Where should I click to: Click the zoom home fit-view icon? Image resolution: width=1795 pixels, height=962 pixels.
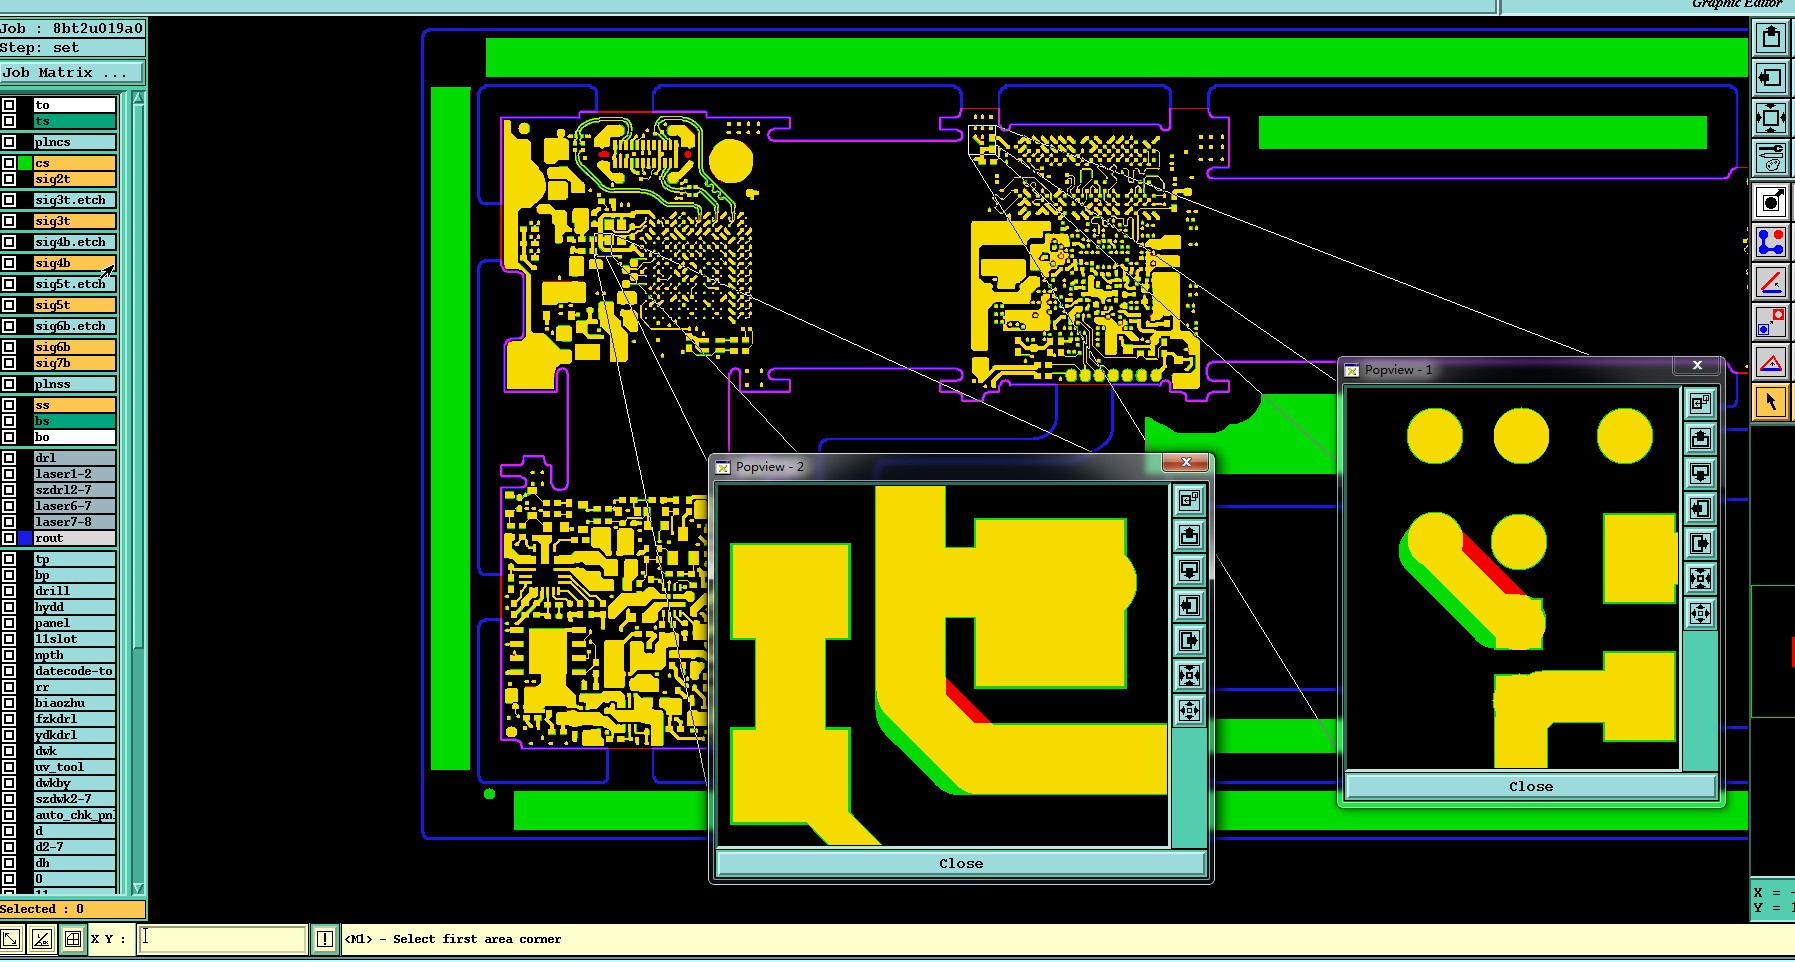tap(1771, 118)
